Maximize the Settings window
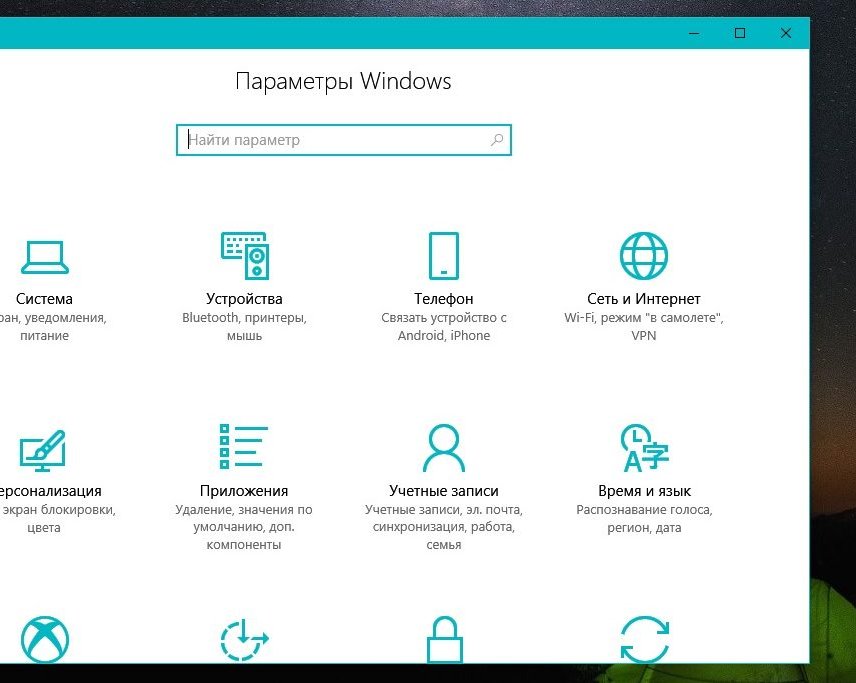The height and width of the screenshot is (683, 856). click(x=740, y=33)
